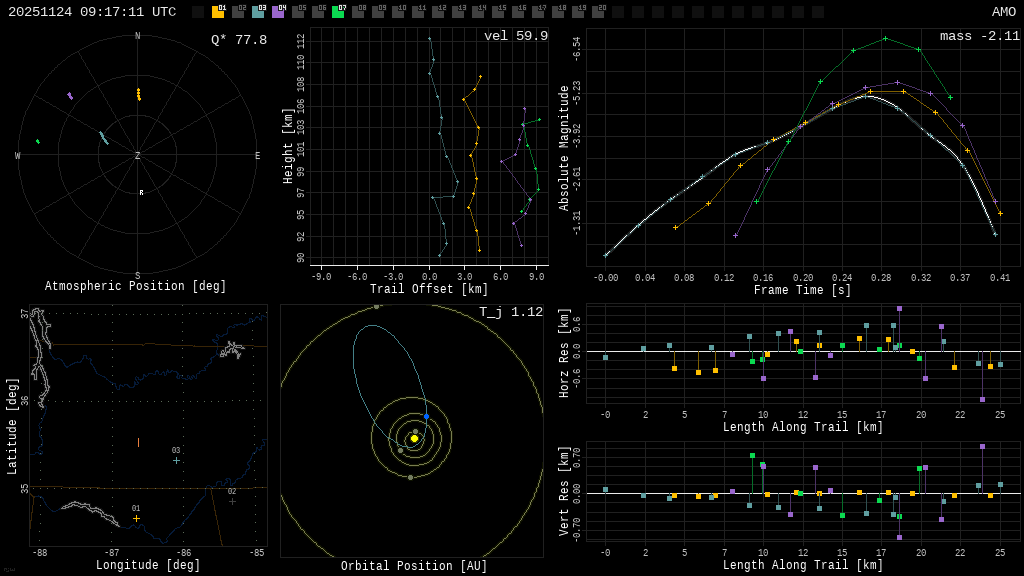Click the UTC timestamp in top bar
The image size is (1024, 576).
coord(92,12)
